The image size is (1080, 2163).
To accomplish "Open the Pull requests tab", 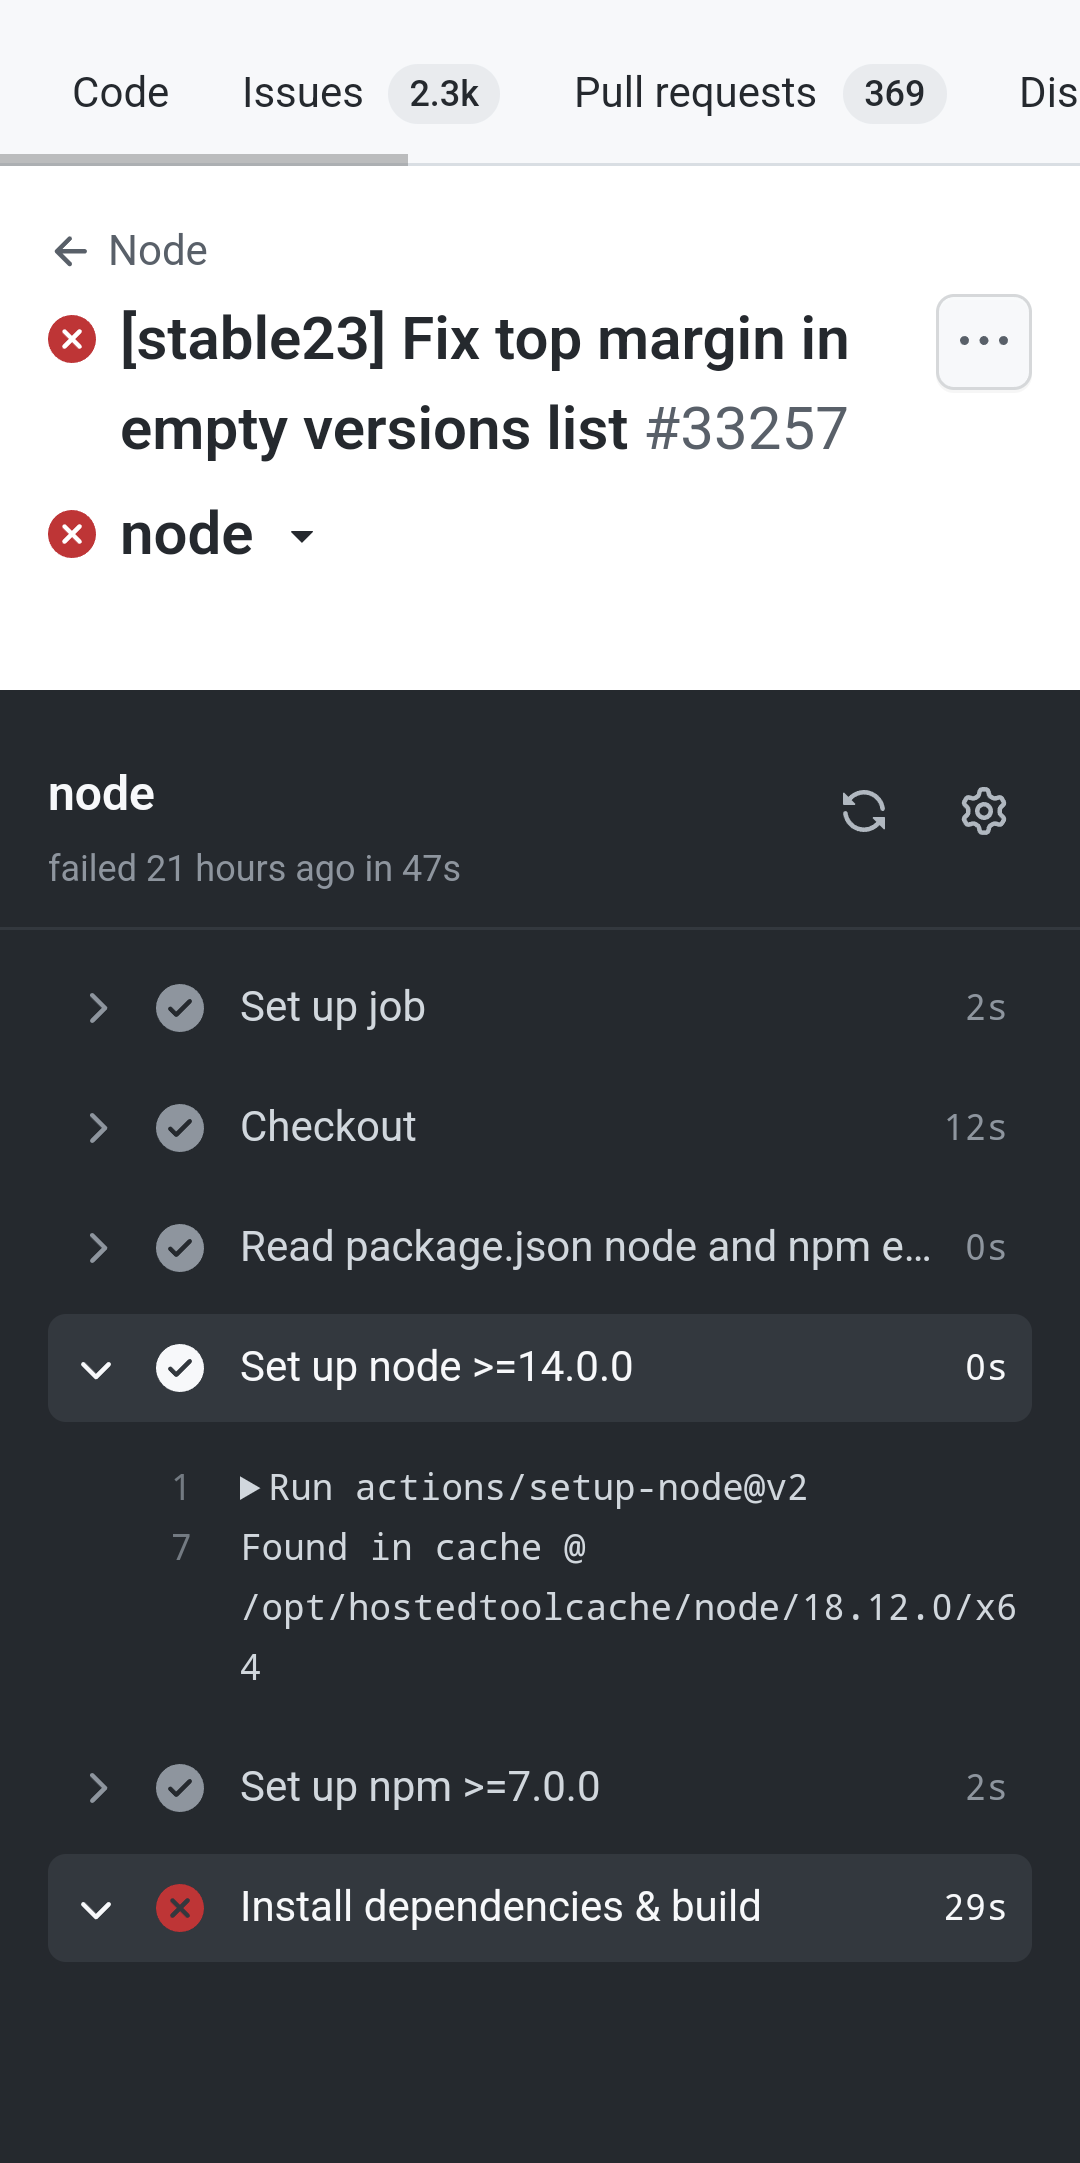I will (694, 92).
